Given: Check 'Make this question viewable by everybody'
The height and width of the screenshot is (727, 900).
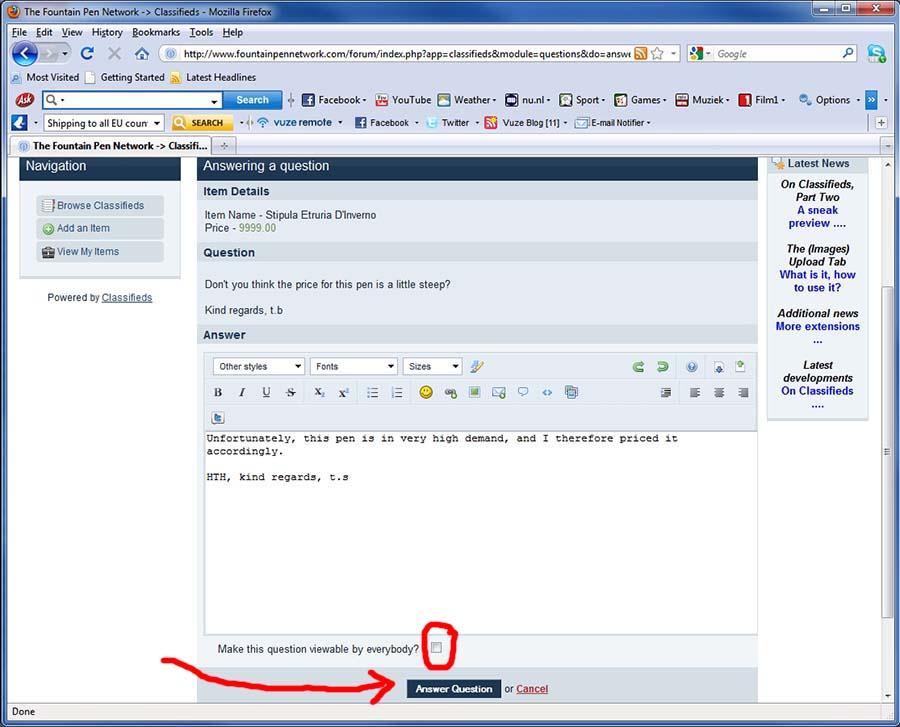Looking at the screenshot, I should click(436, 648).
